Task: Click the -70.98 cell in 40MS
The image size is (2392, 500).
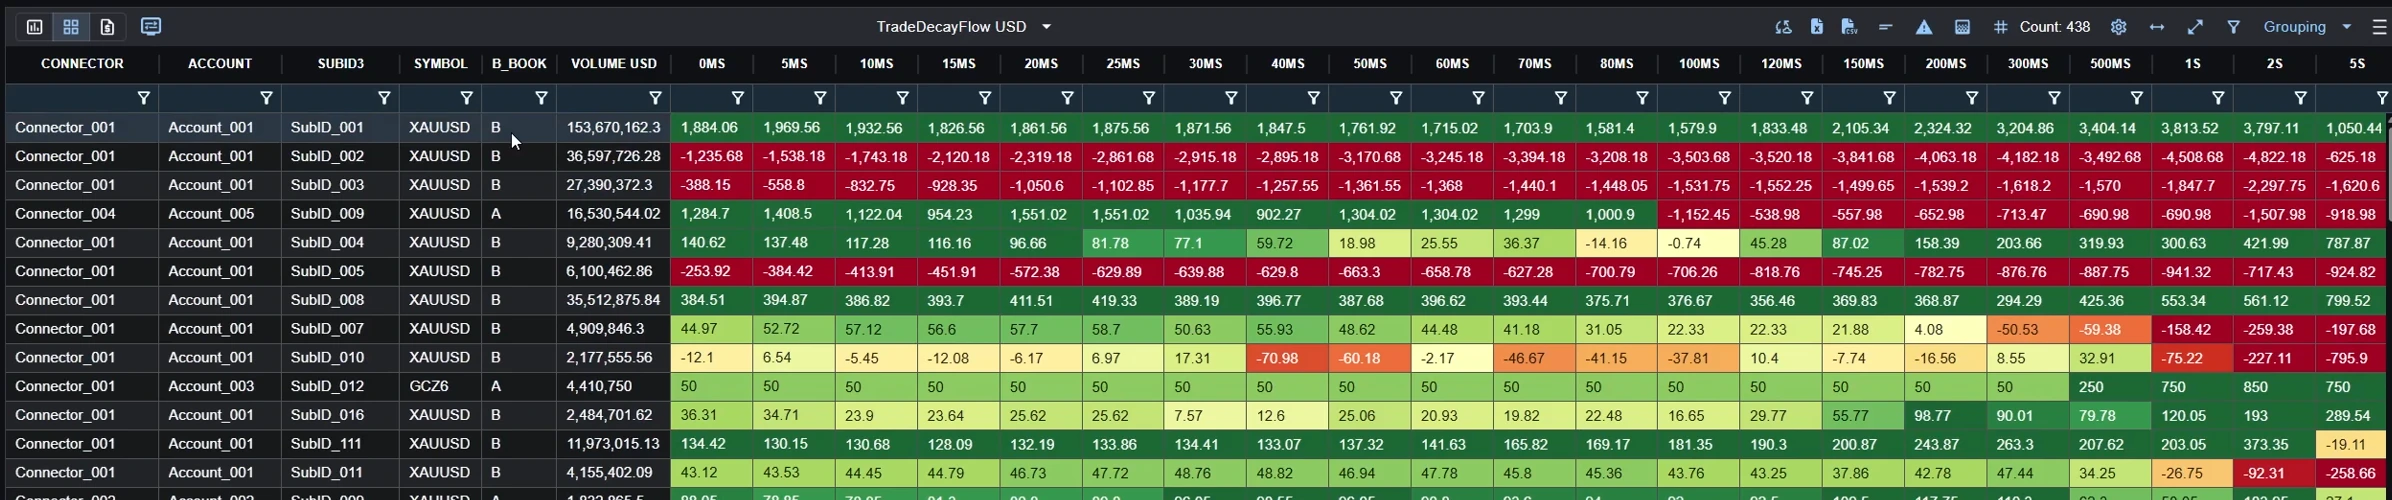Action: click(x=1287, y=358)
